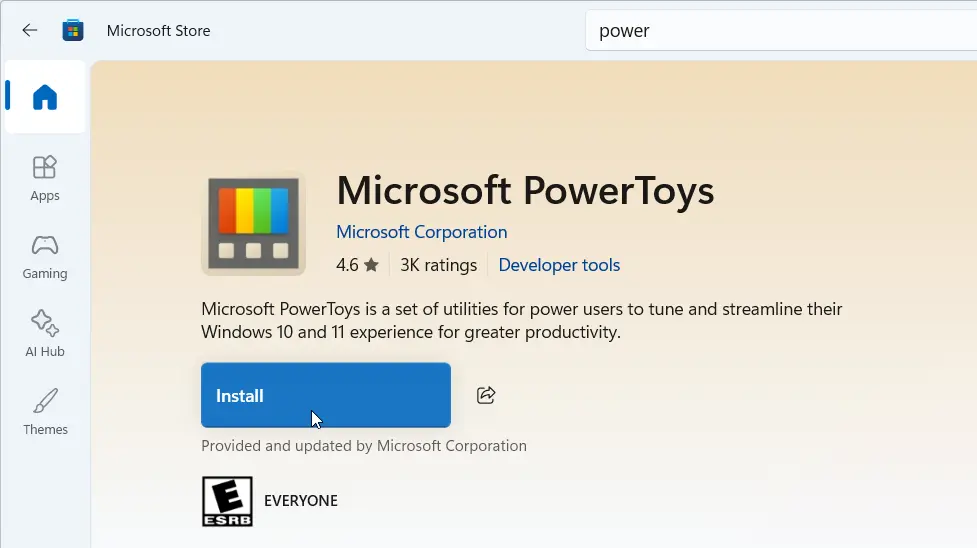The width and height of the screenshot is (977, 548).
Task: Install Microsoft PowerToys
Action: (x=326, y=395)
